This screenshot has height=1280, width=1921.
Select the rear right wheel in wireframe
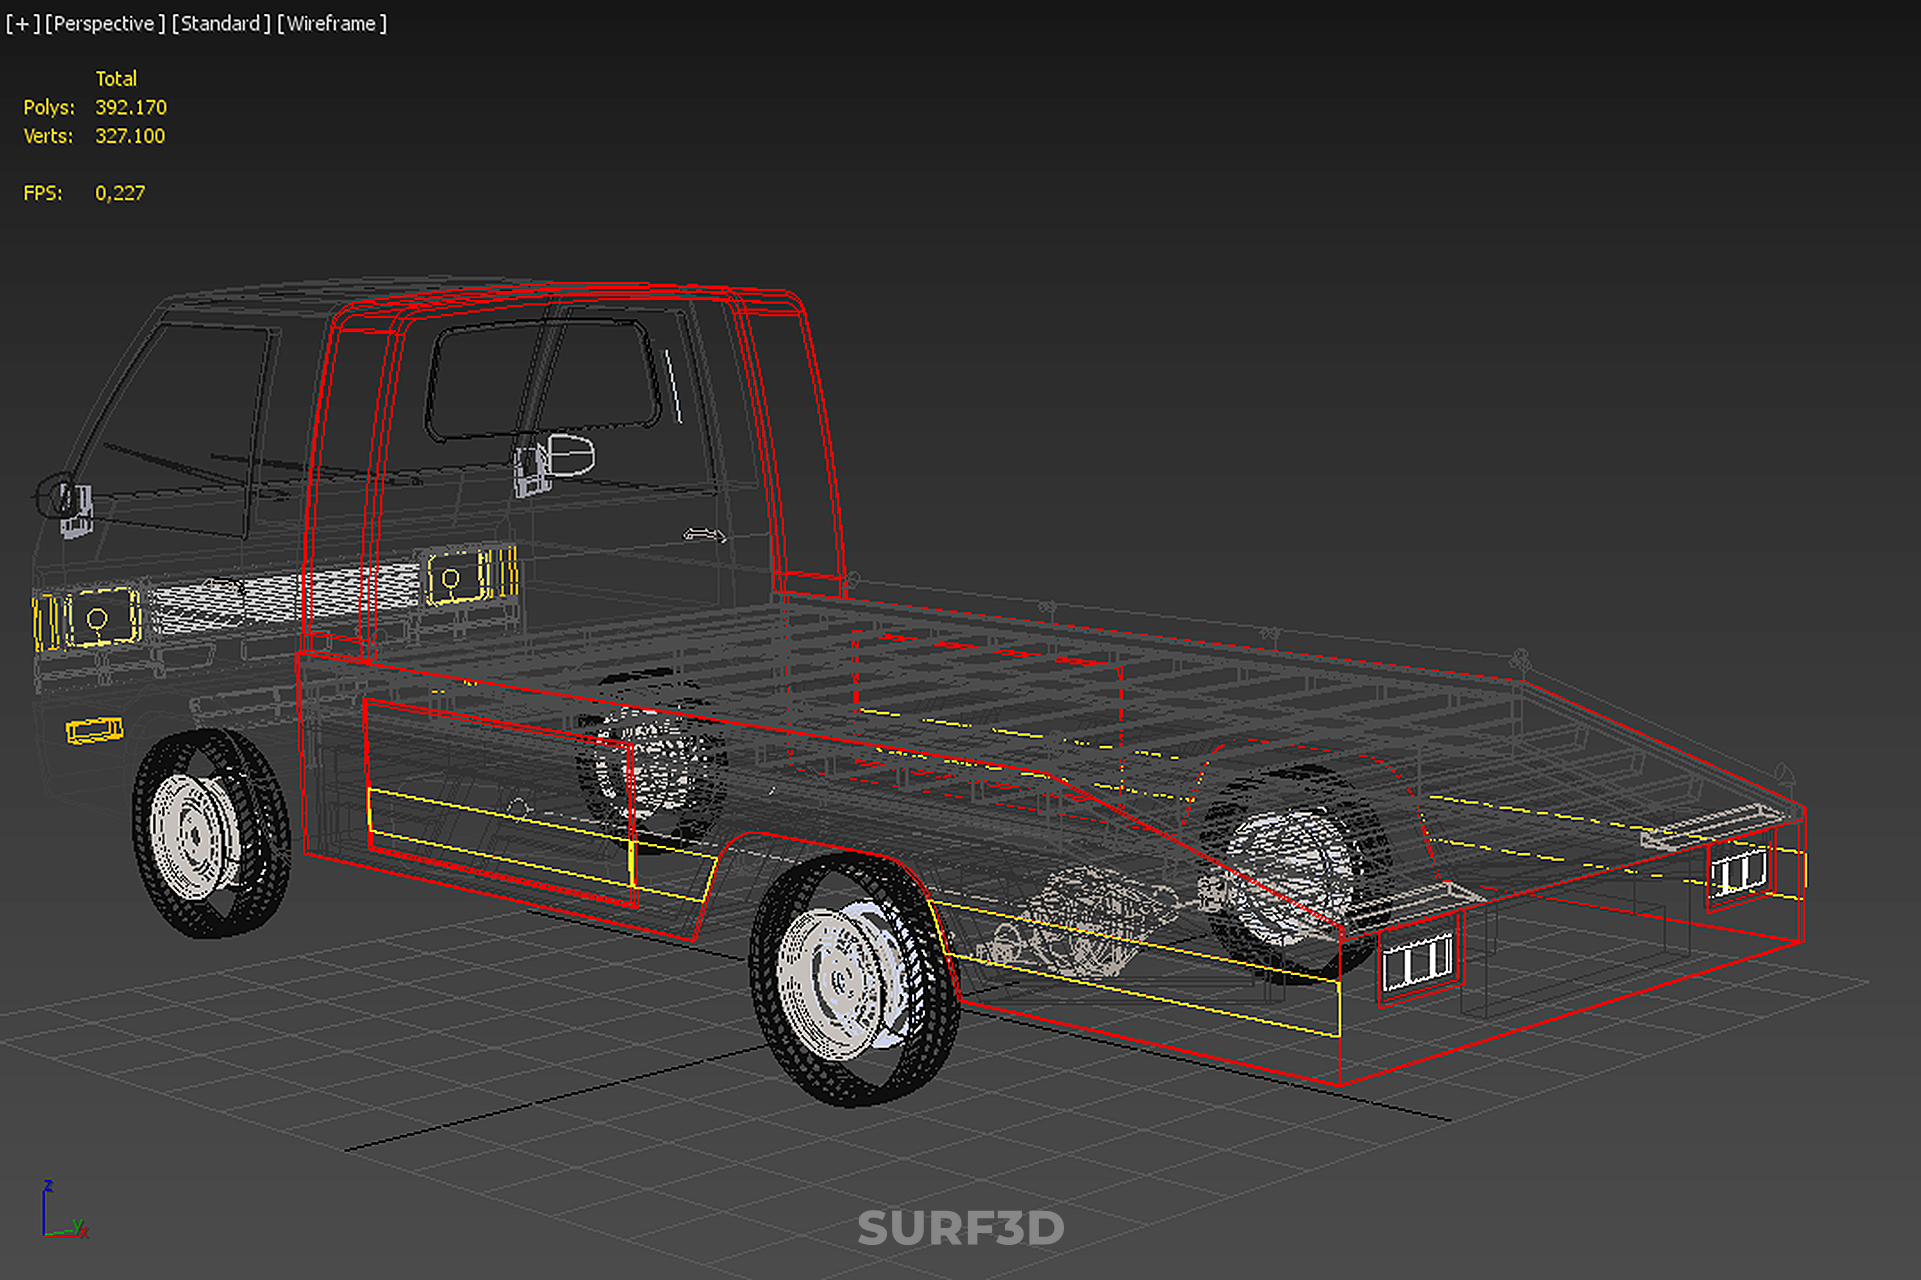1293,870
